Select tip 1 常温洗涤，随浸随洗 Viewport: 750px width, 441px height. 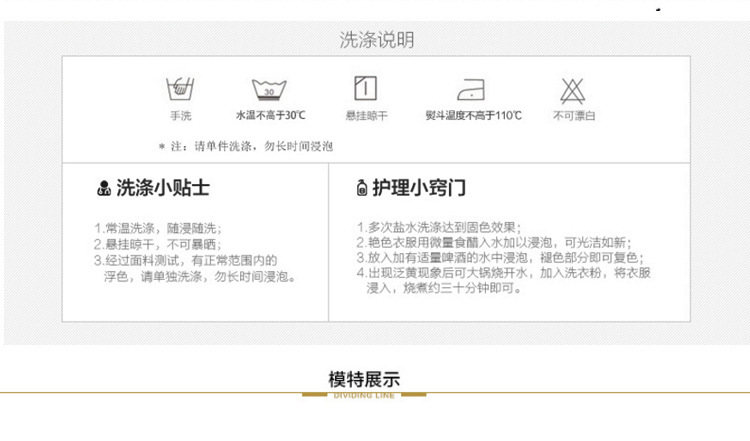158,227
